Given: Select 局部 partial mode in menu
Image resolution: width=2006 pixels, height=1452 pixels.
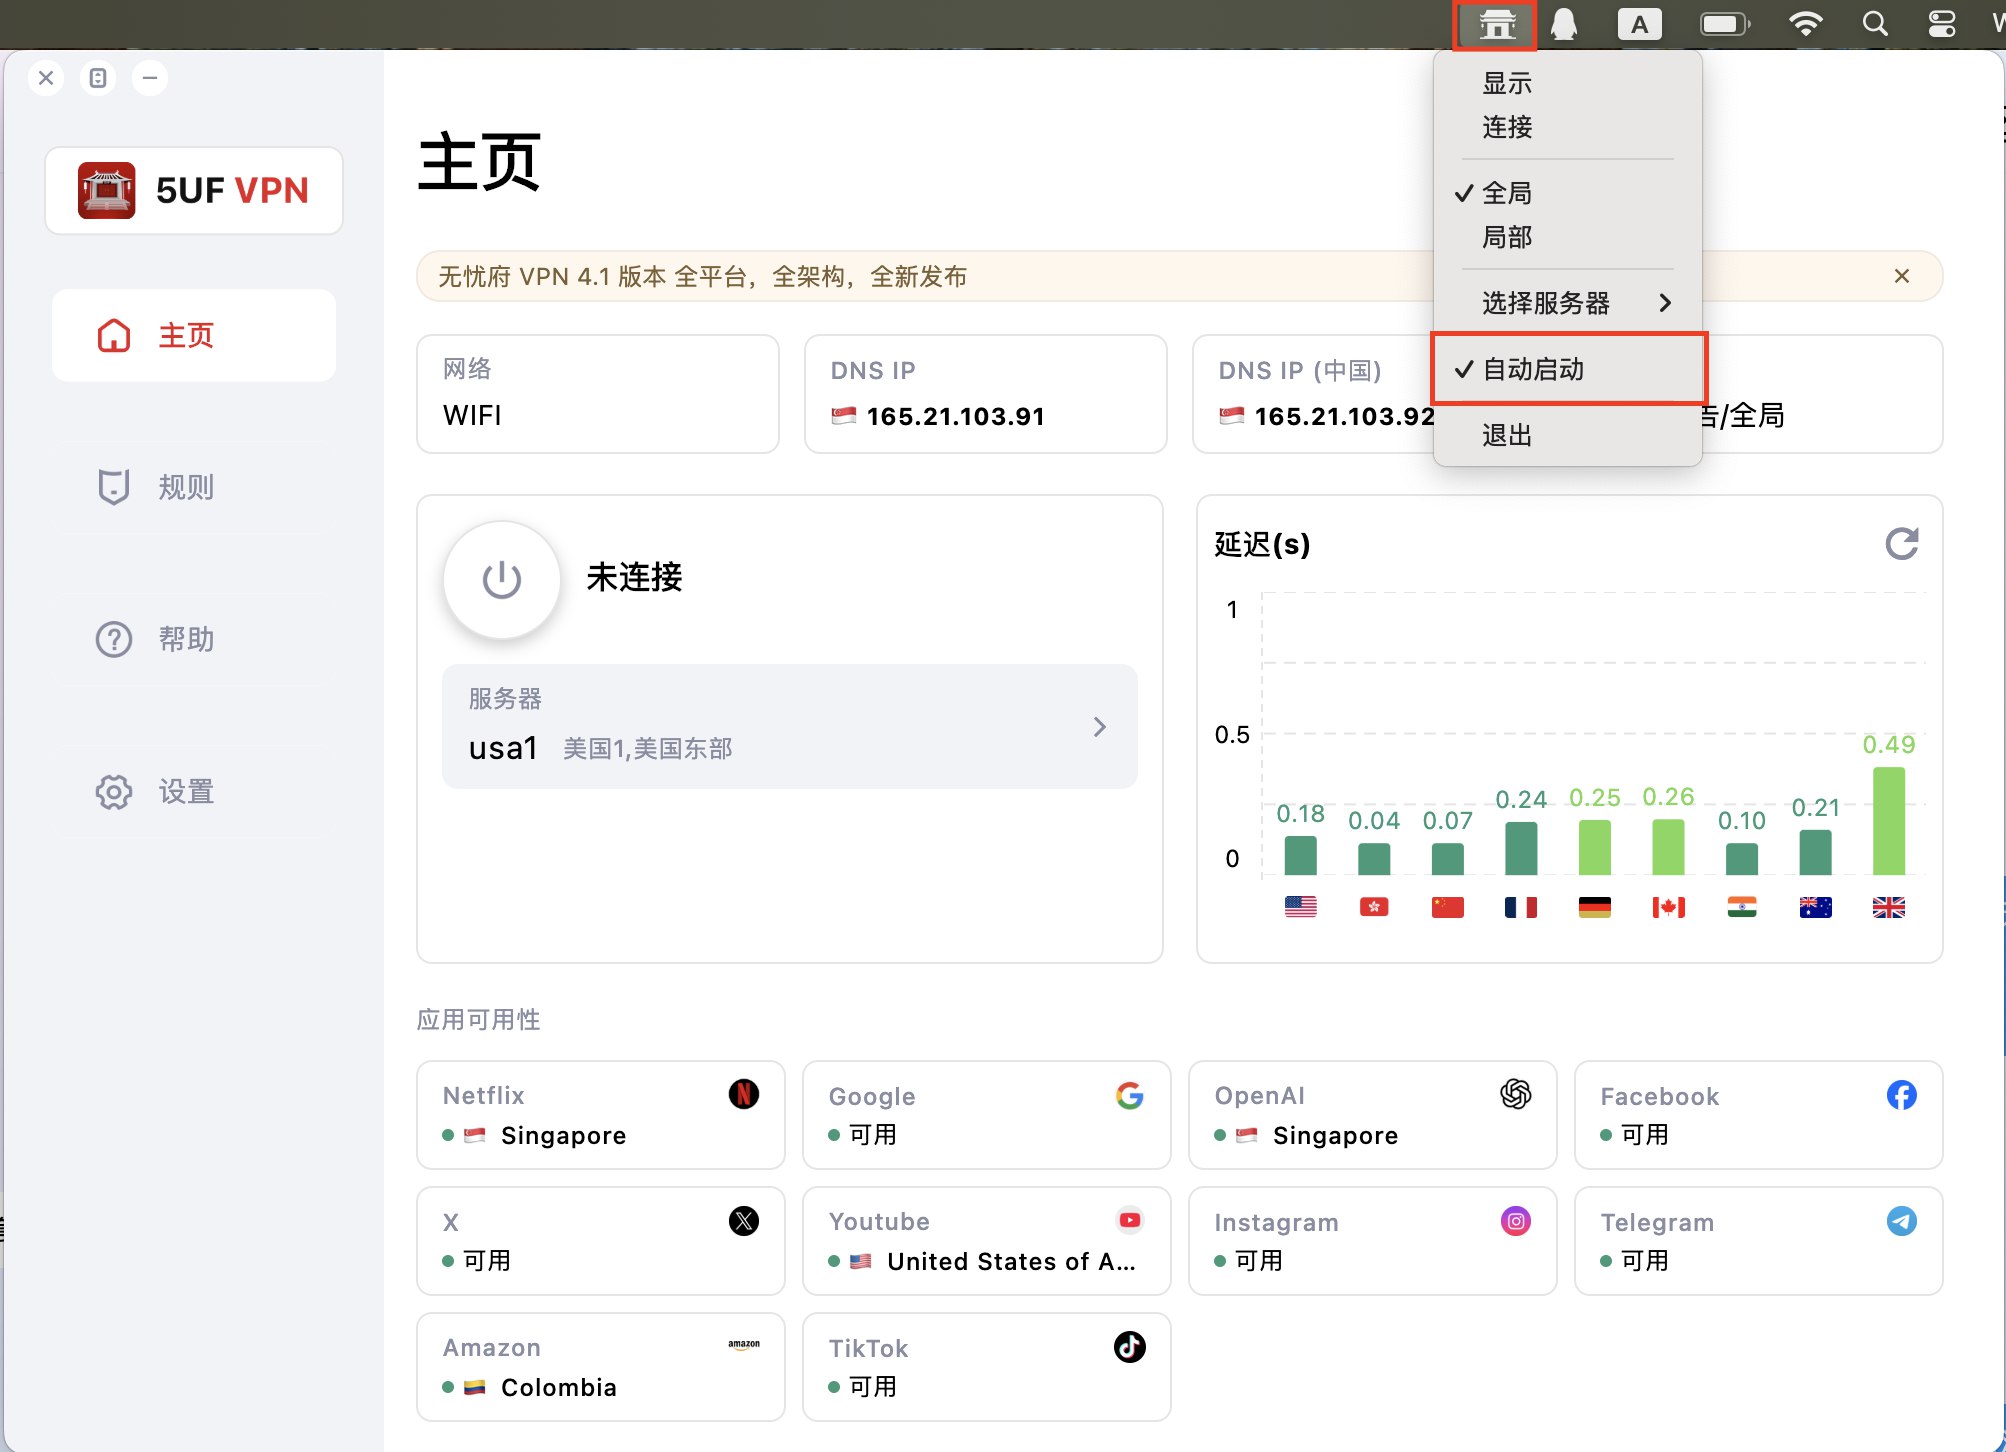Looking at the screenshot, I should point(1507,237).
